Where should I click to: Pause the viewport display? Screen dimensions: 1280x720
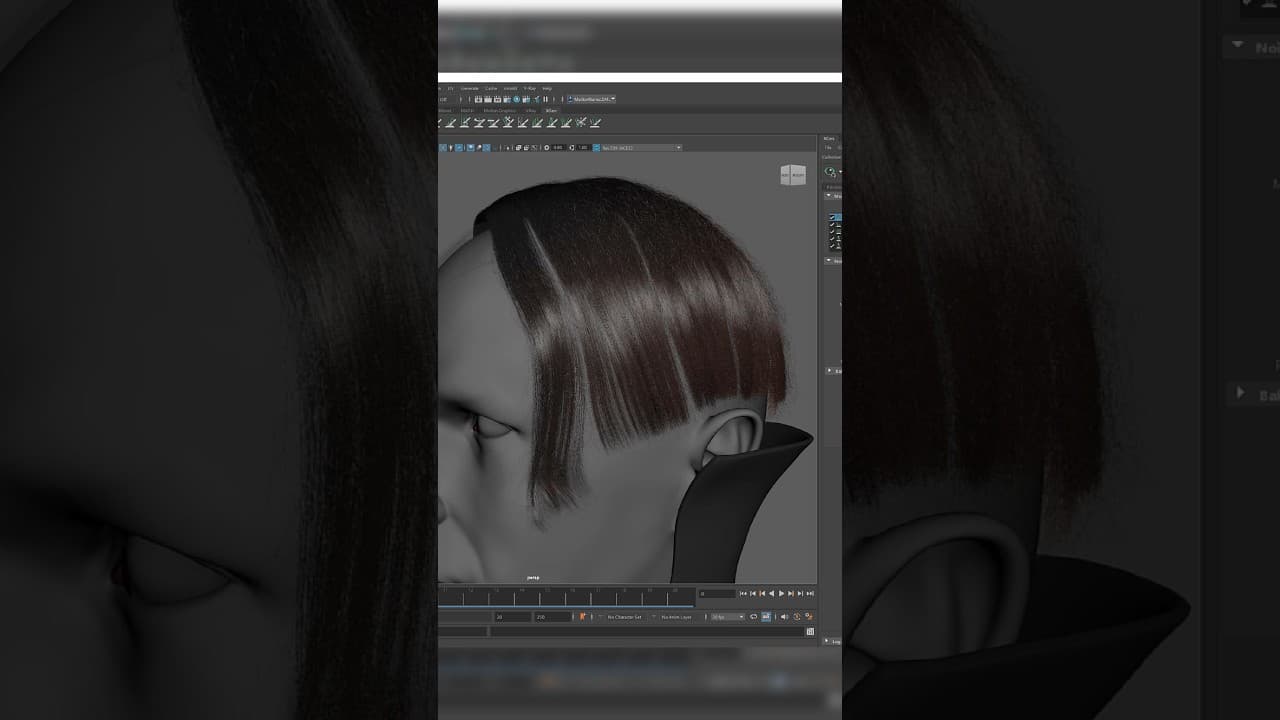(x=545, y=99)
